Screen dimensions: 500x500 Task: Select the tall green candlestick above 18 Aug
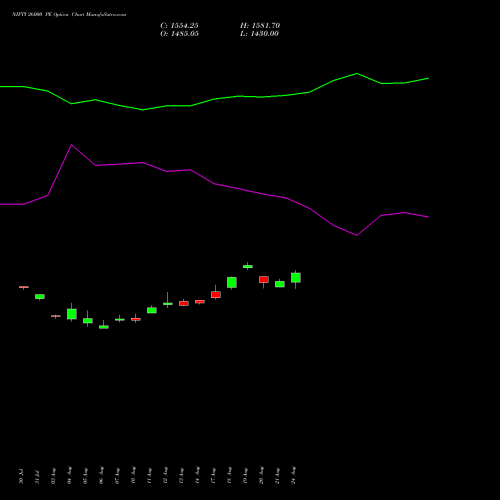coord(232,282)
